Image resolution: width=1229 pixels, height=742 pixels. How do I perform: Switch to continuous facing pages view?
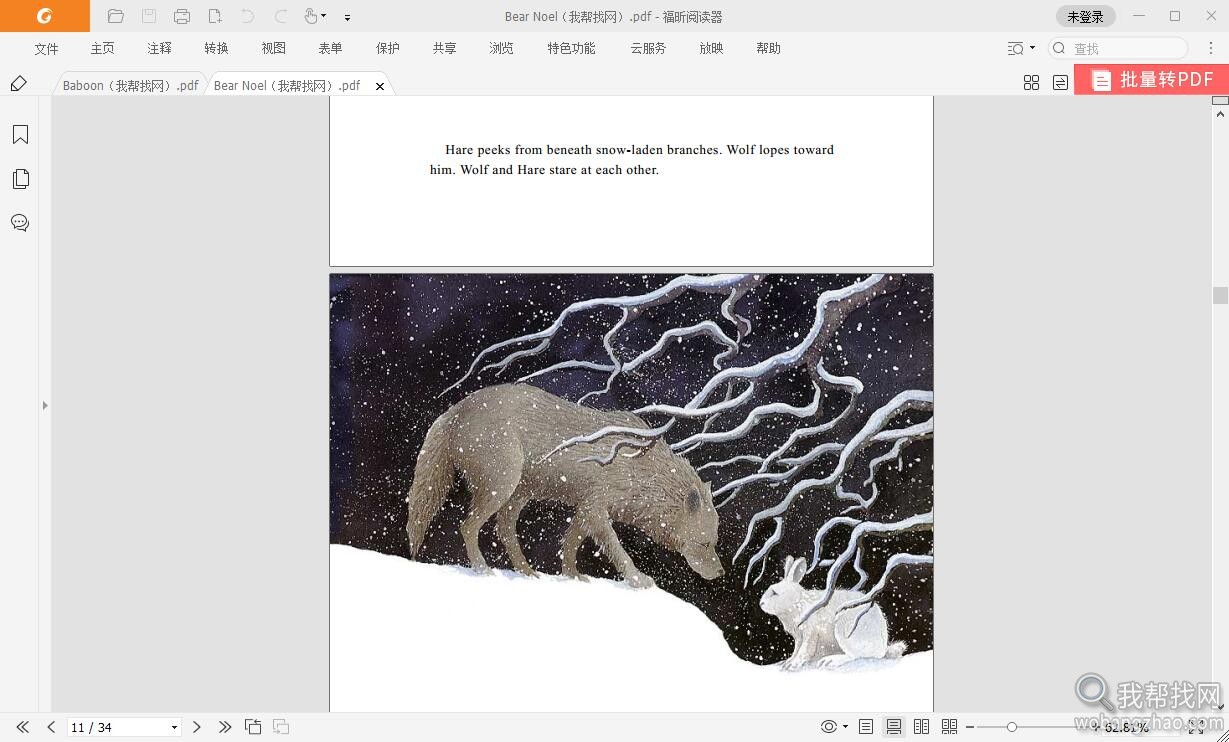950,727
